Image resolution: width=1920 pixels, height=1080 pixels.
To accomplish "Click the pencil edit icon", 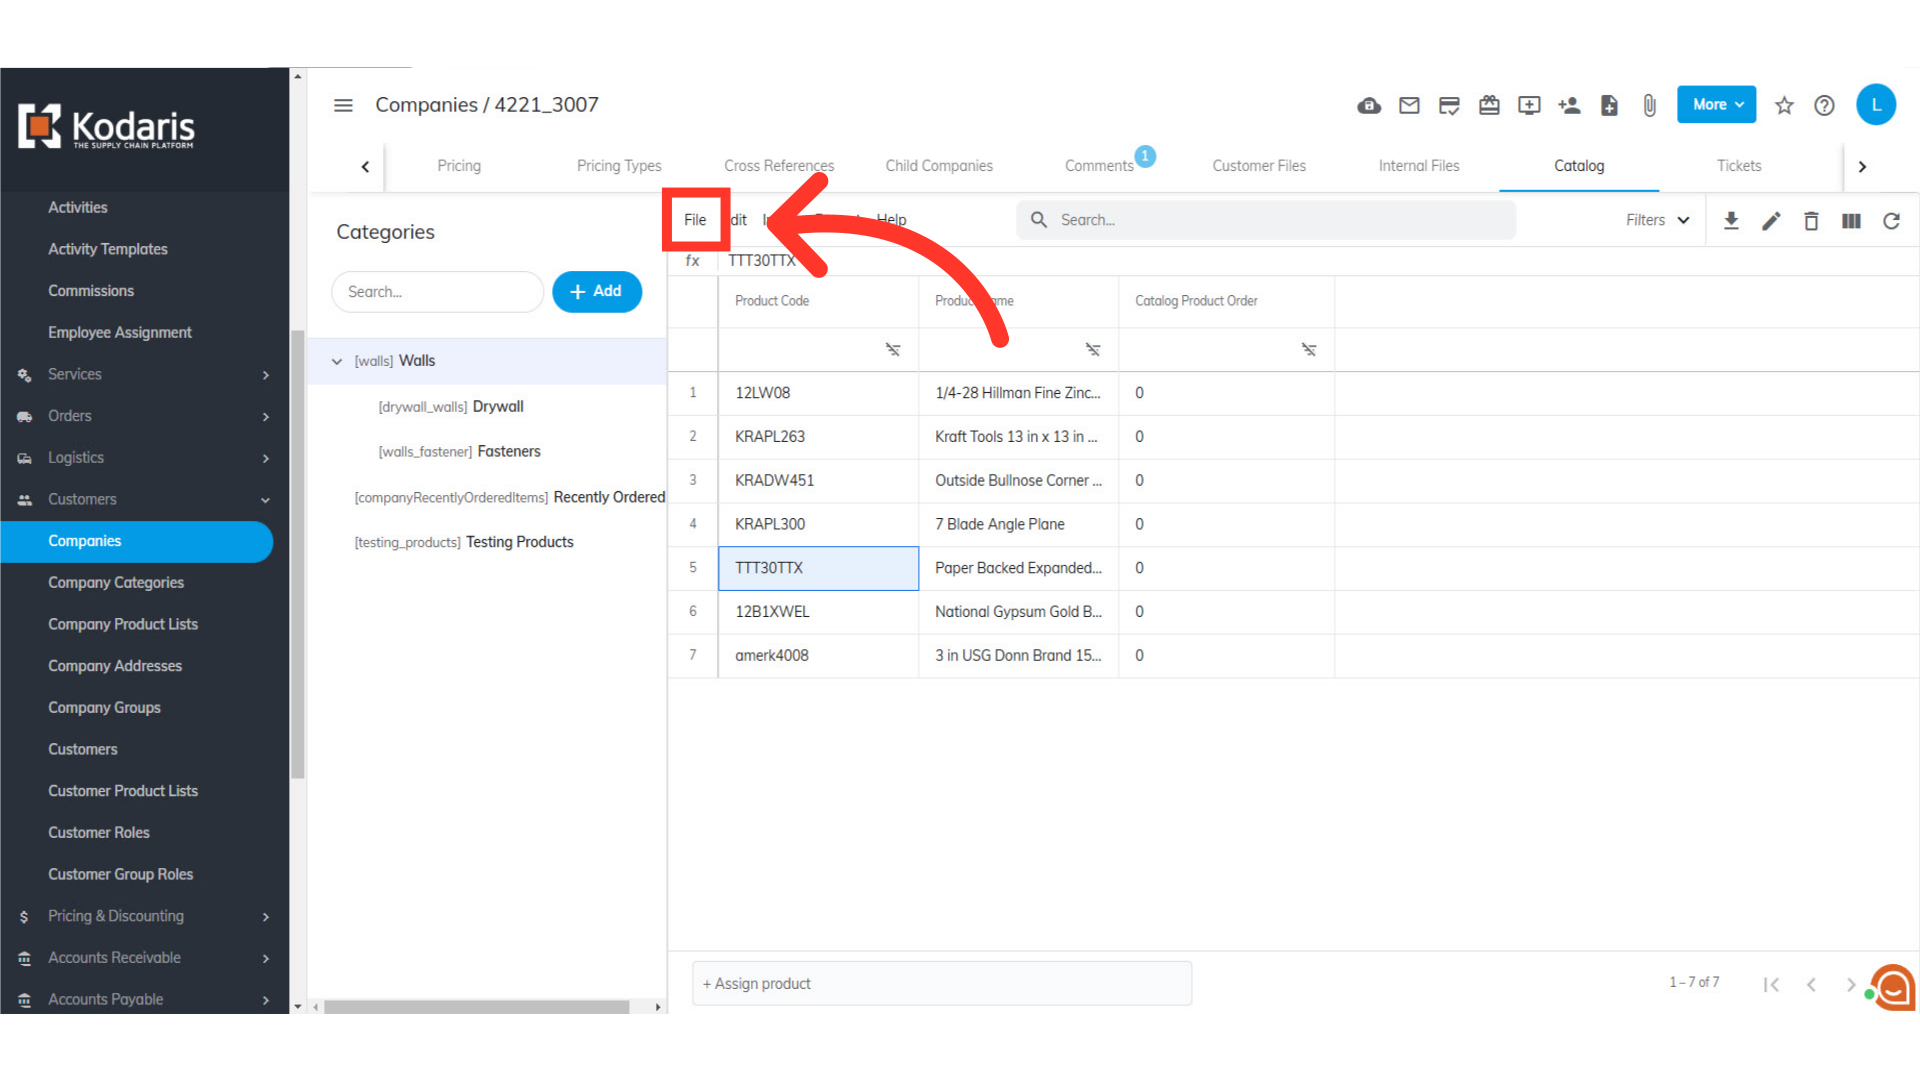I will pyautogui.click(x=1771, y=221).
